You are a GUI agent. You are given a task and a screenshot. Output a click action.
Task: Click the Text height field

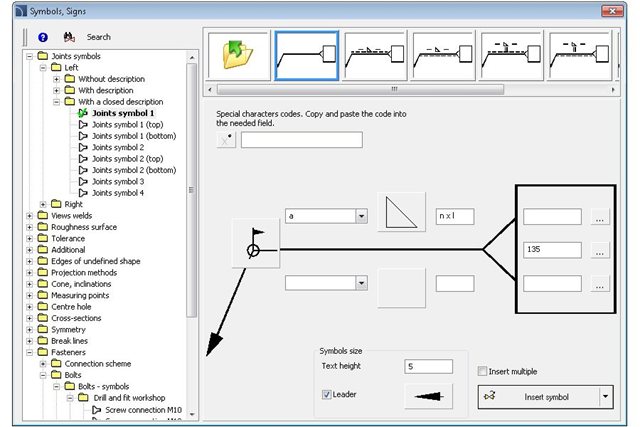(429, 367)
